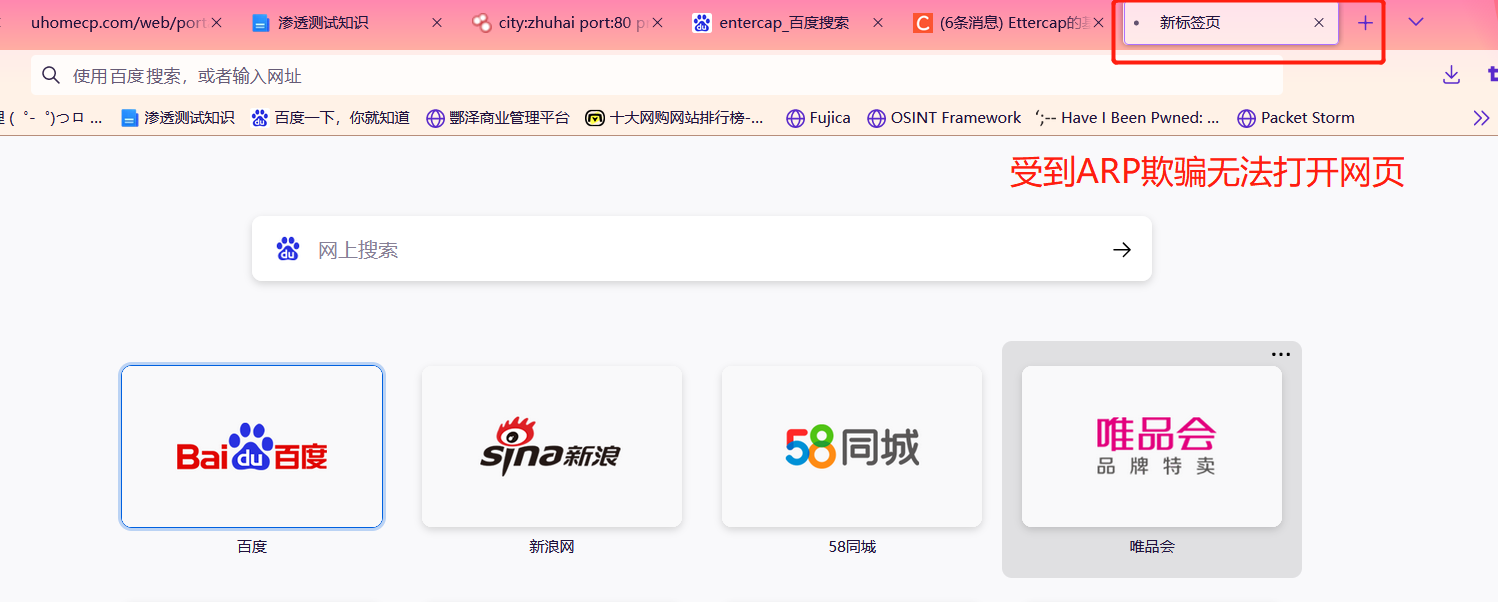Open the Packet Storm bookmark
This screenshot has width=1498, height=602.
(1296, 118)
